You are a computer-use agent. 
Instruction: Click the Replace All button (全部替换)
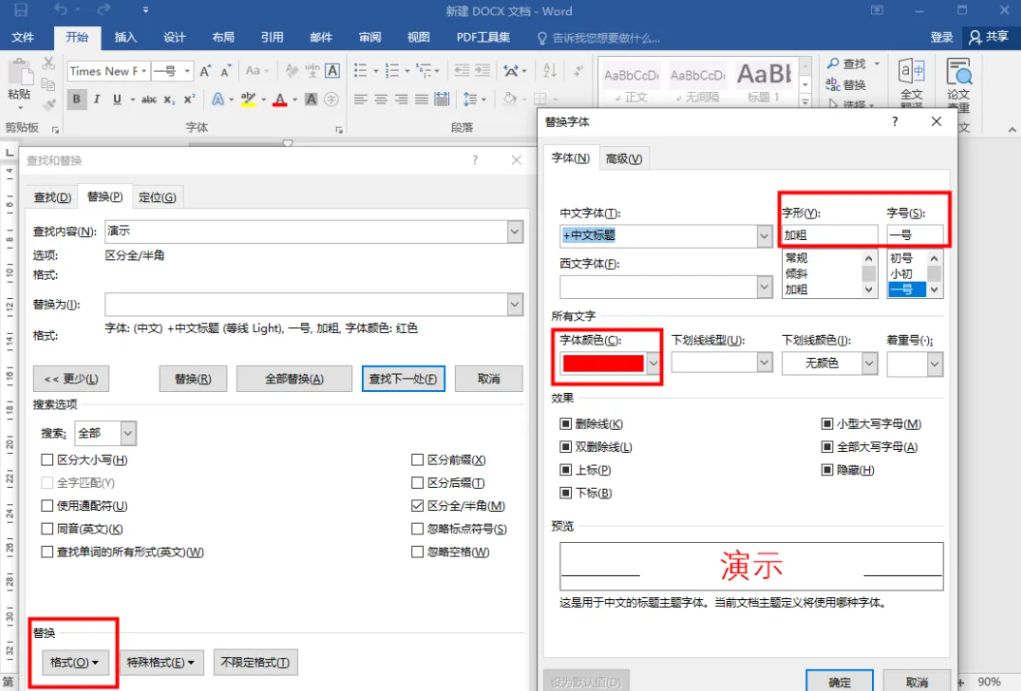294,378
